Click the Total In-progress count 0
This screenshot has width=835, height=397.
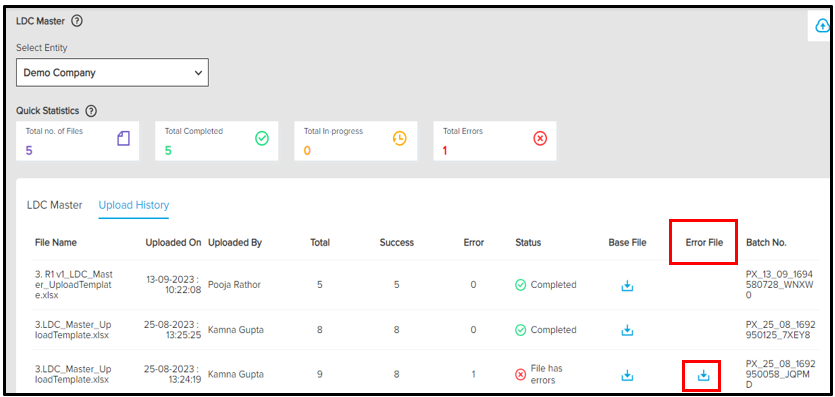[307, 151]
